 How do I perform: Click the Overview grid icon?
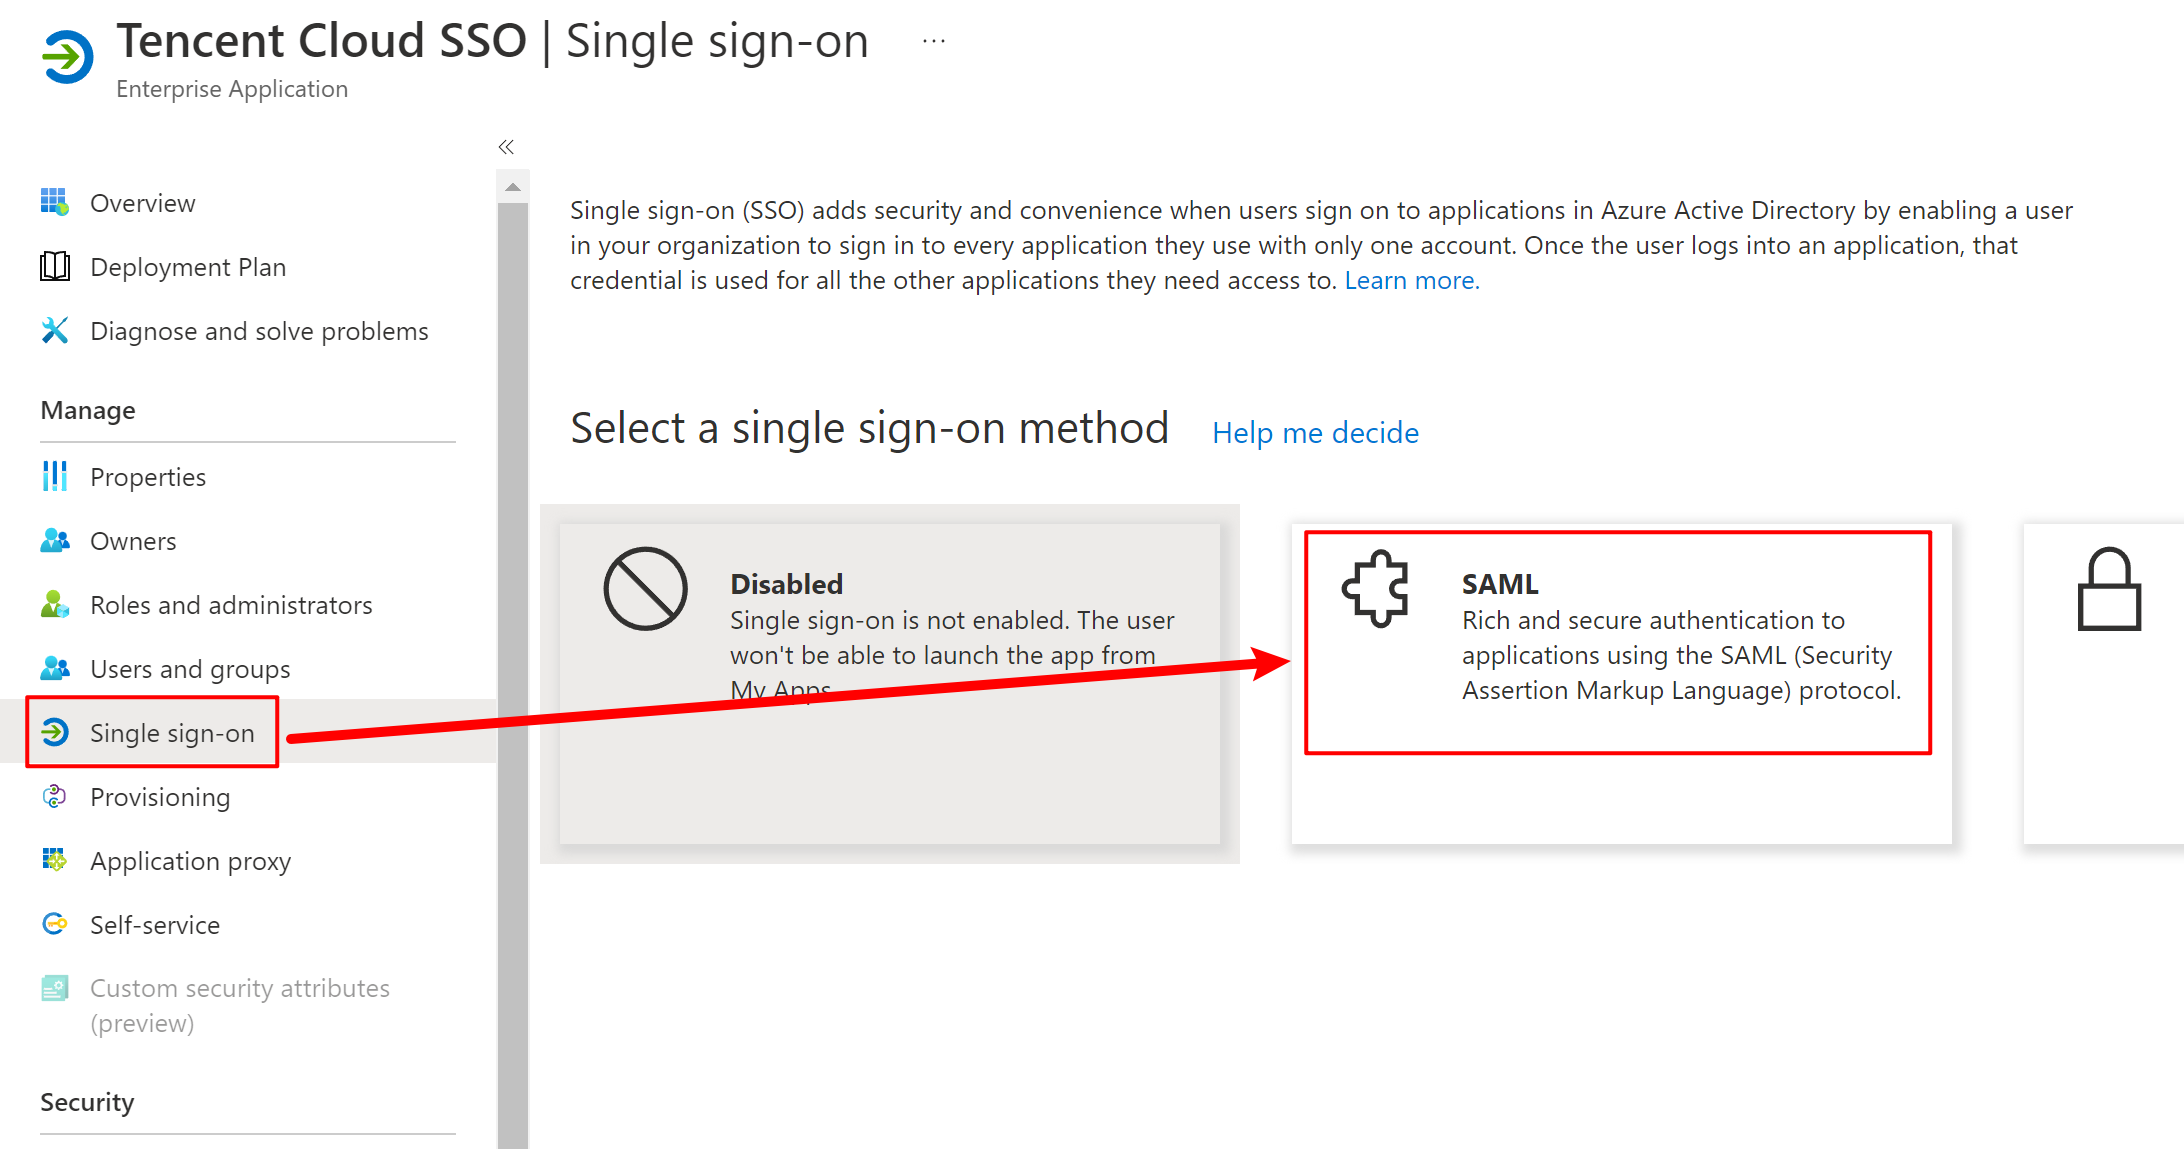(55, 202)
